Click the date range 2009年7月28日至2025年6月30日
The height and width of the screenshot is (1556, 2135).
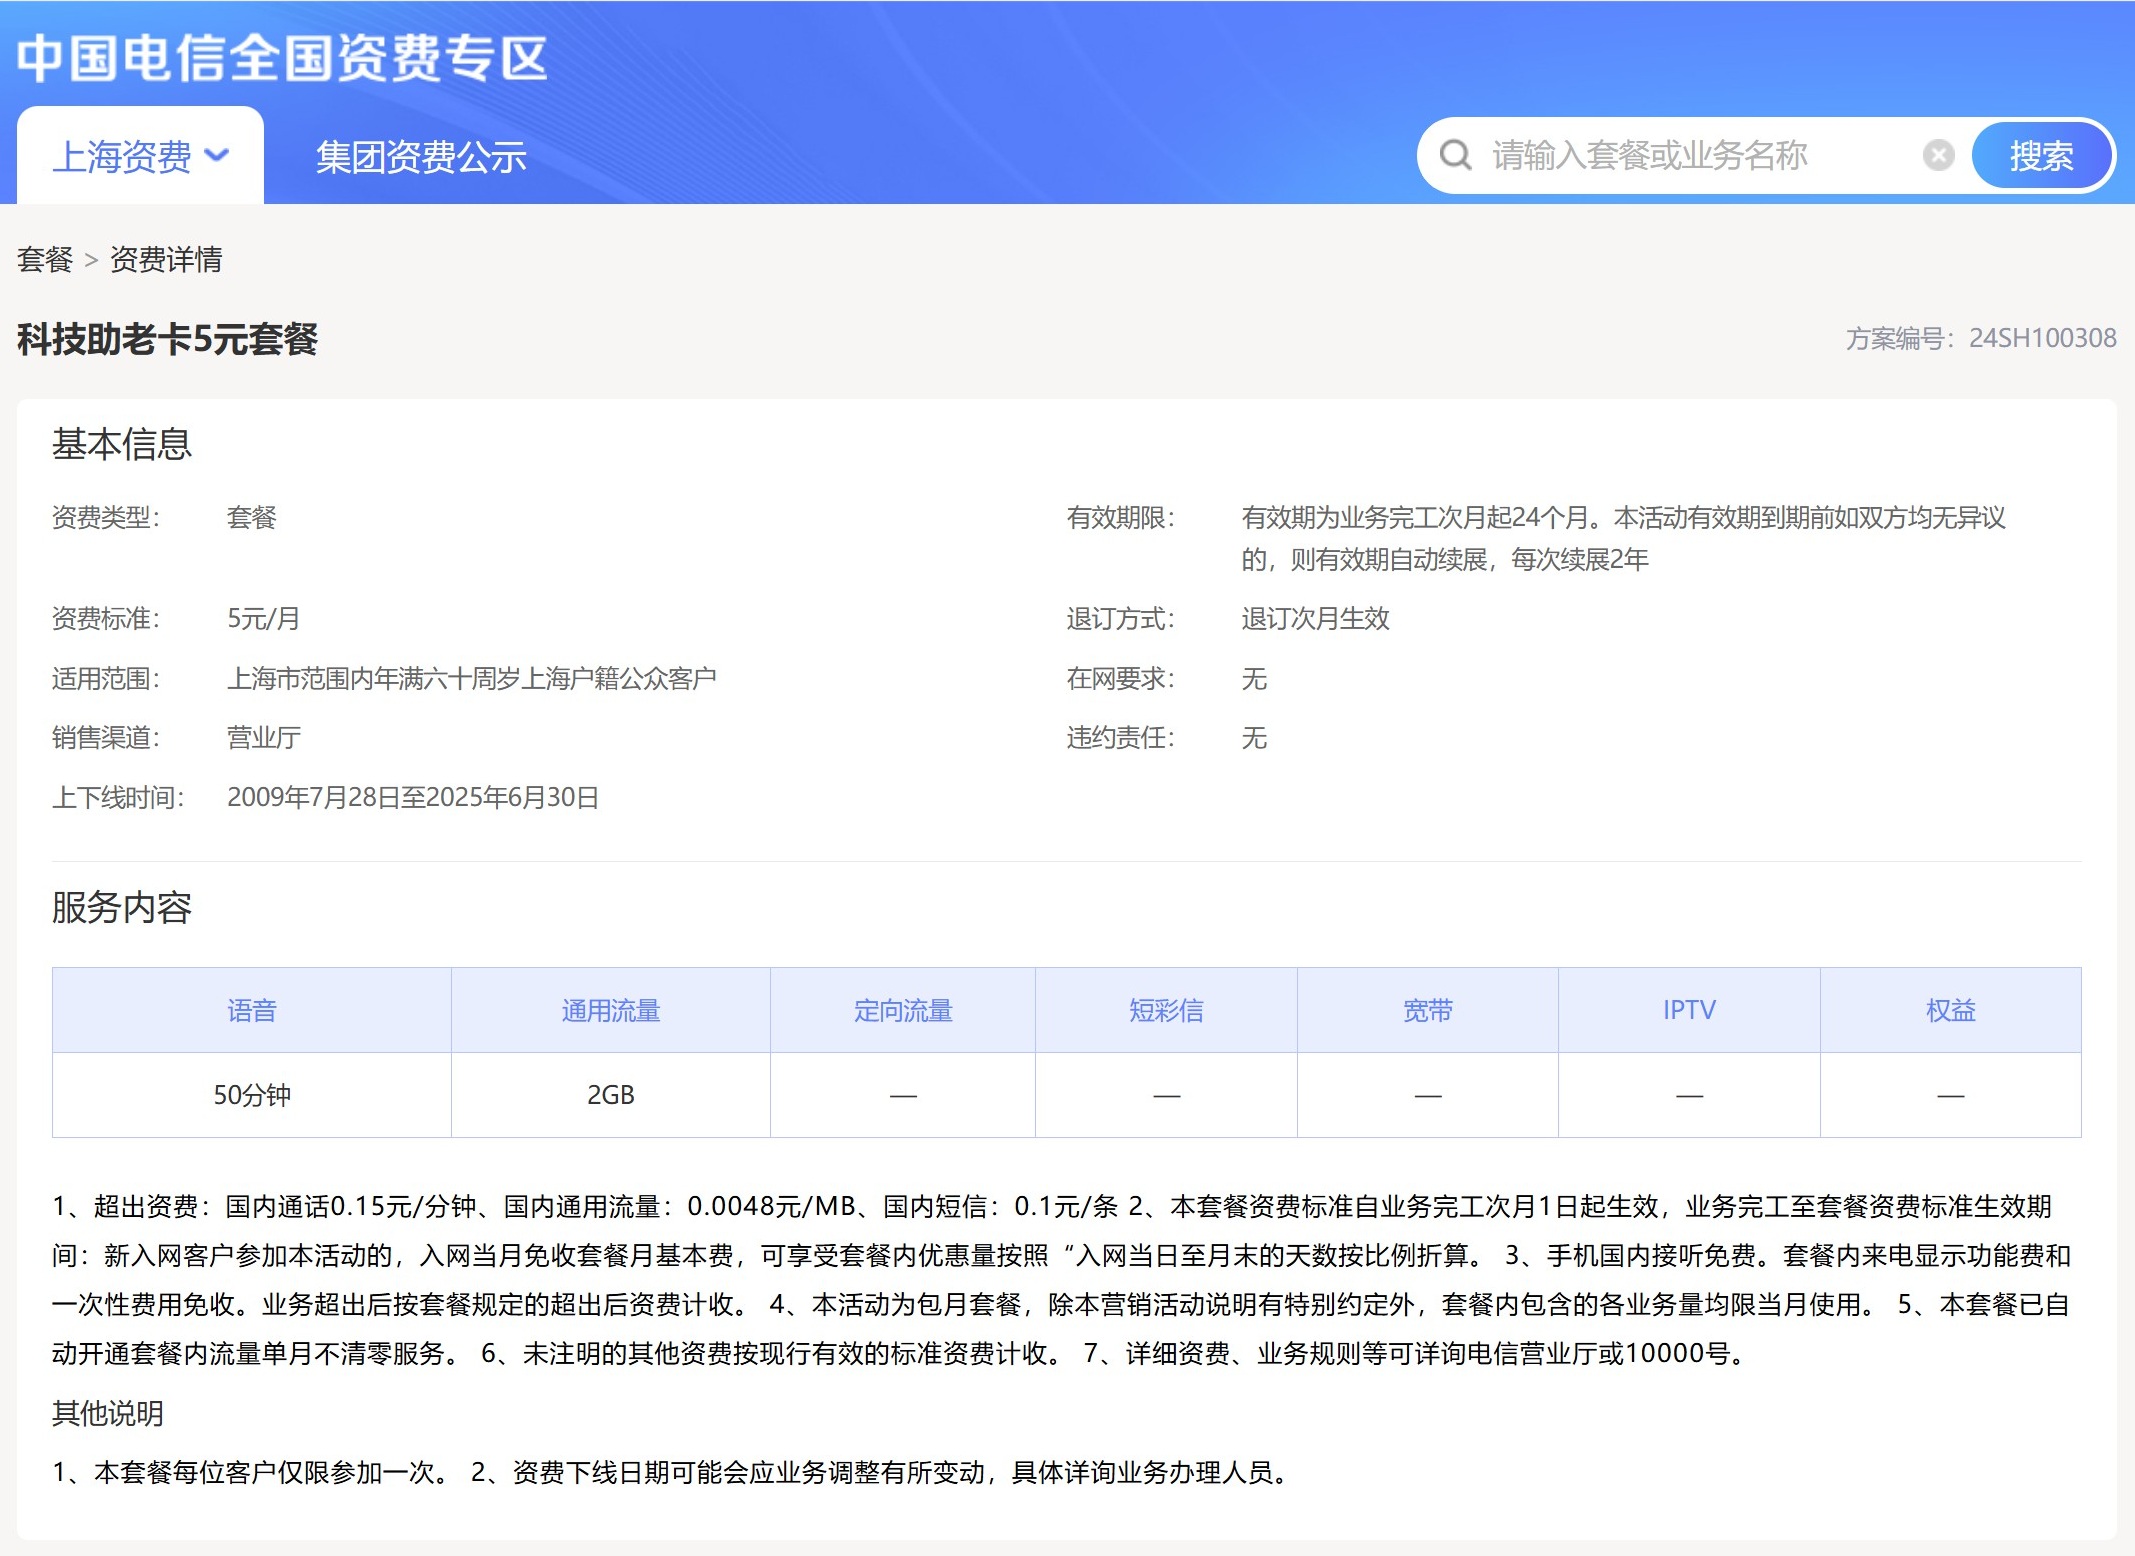413,797
